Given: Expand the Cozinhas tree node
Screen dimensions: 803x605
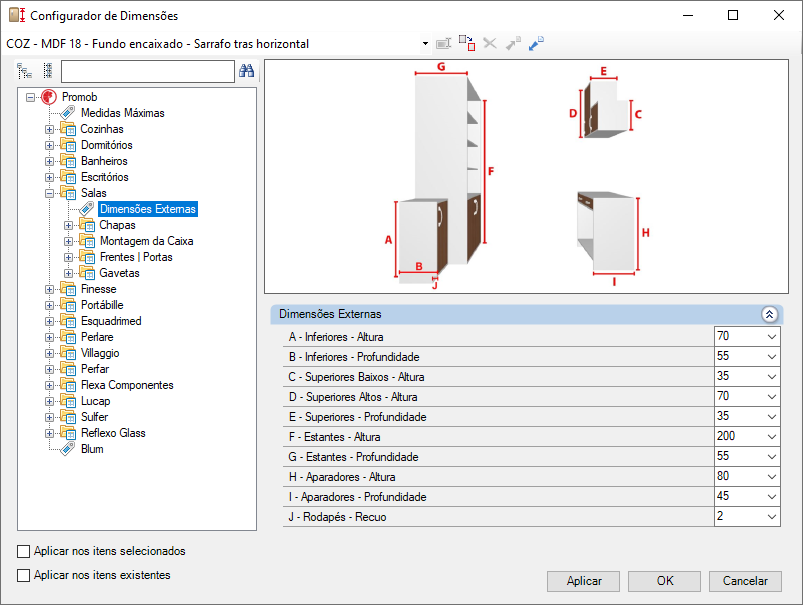Looking at the screenshot, I should point(49,130).
